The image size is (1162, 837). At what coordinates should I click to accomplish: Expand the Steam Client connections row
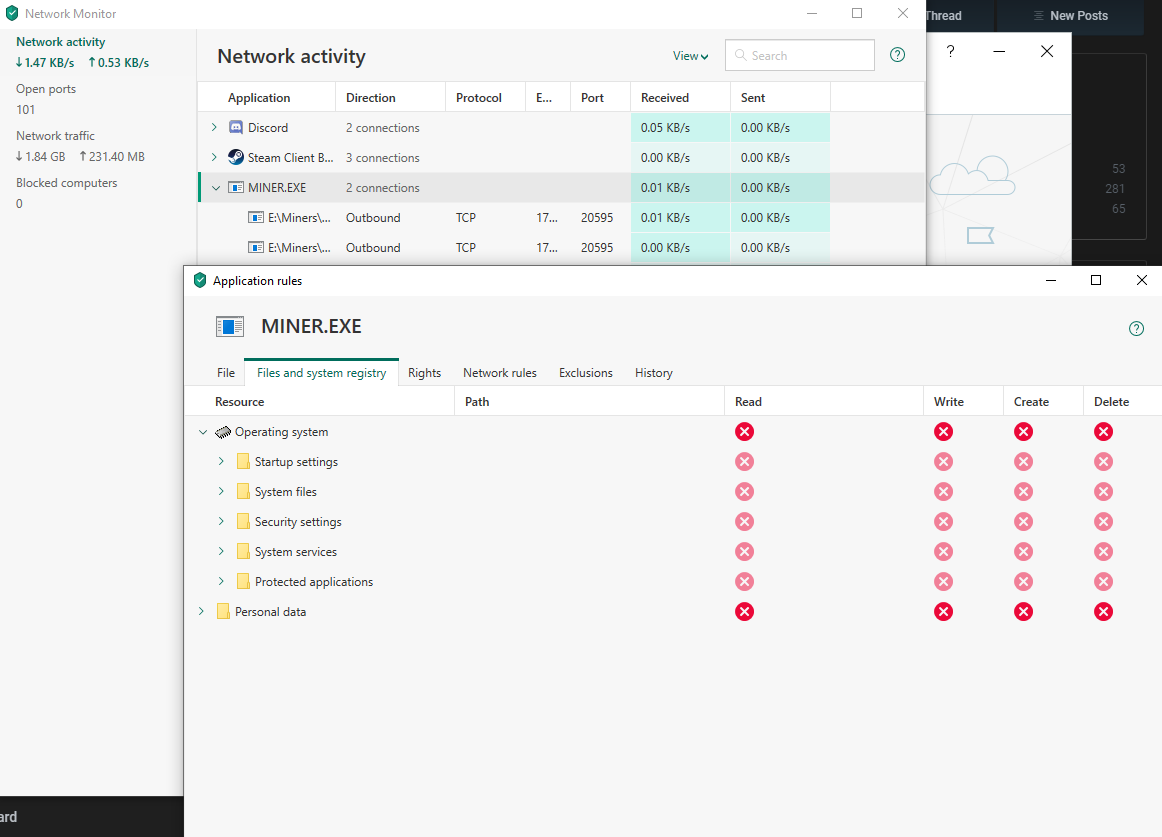[214, 157]
